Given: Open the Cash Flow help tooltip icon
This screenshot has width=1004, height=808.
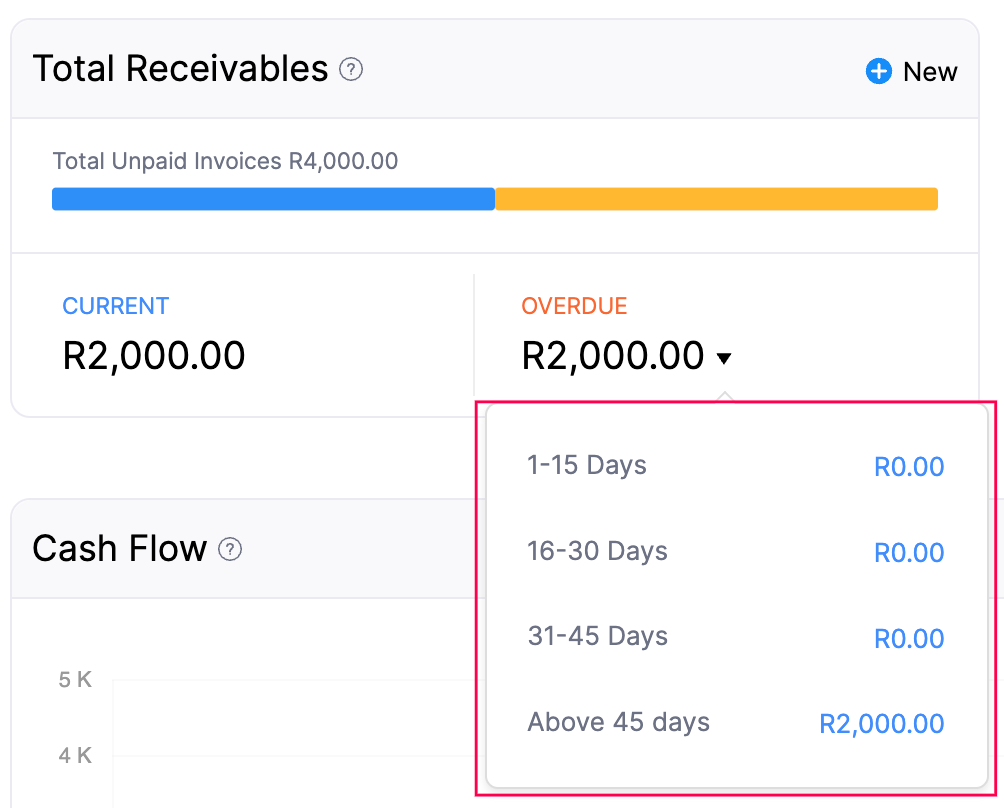Looking at the screenshot, I should point(229,549).
